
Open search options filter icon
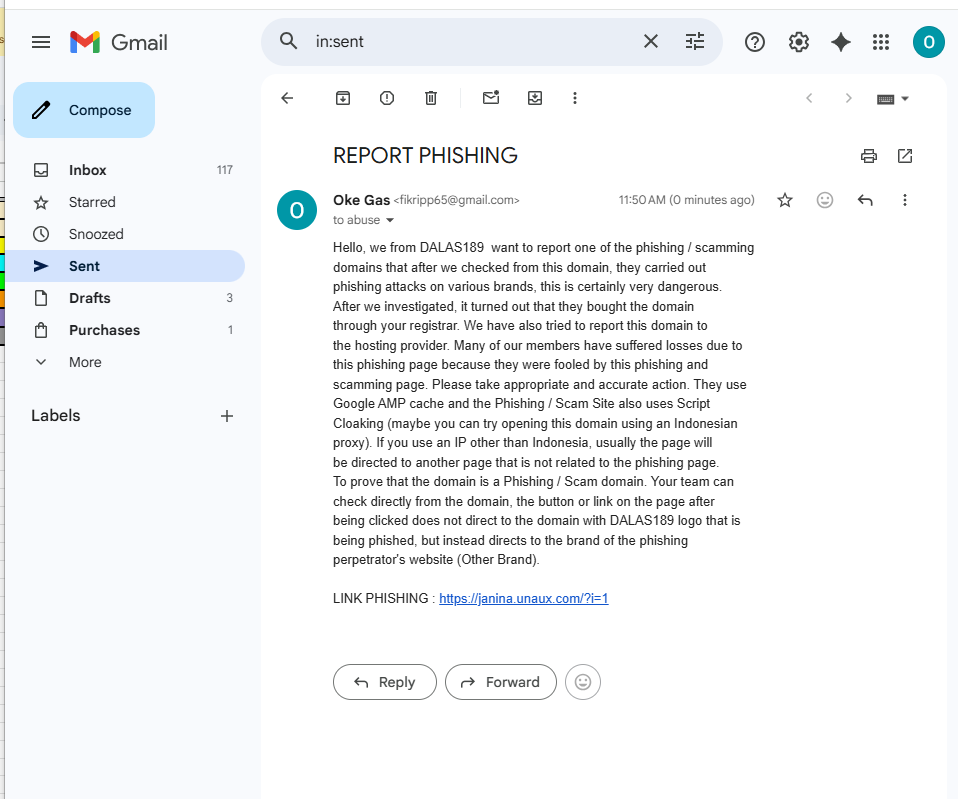695,42
